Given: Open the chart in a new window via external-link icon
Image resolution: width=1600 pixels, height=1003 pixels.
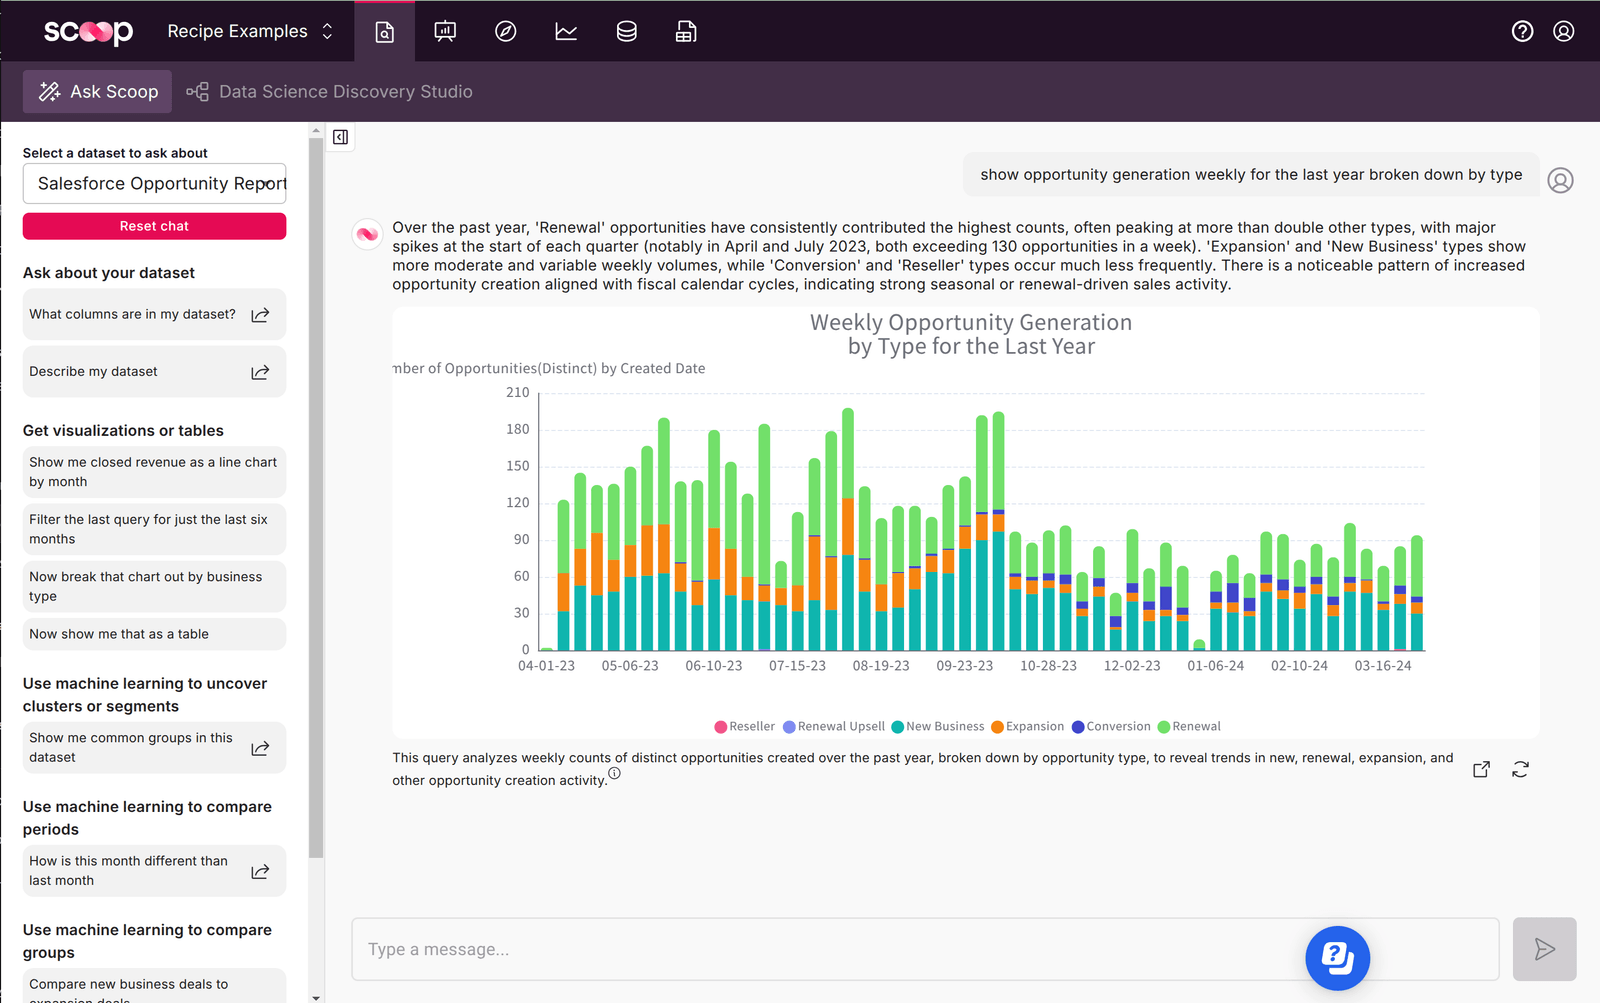Looking at the screenshot, I should tap(1480, 769).
